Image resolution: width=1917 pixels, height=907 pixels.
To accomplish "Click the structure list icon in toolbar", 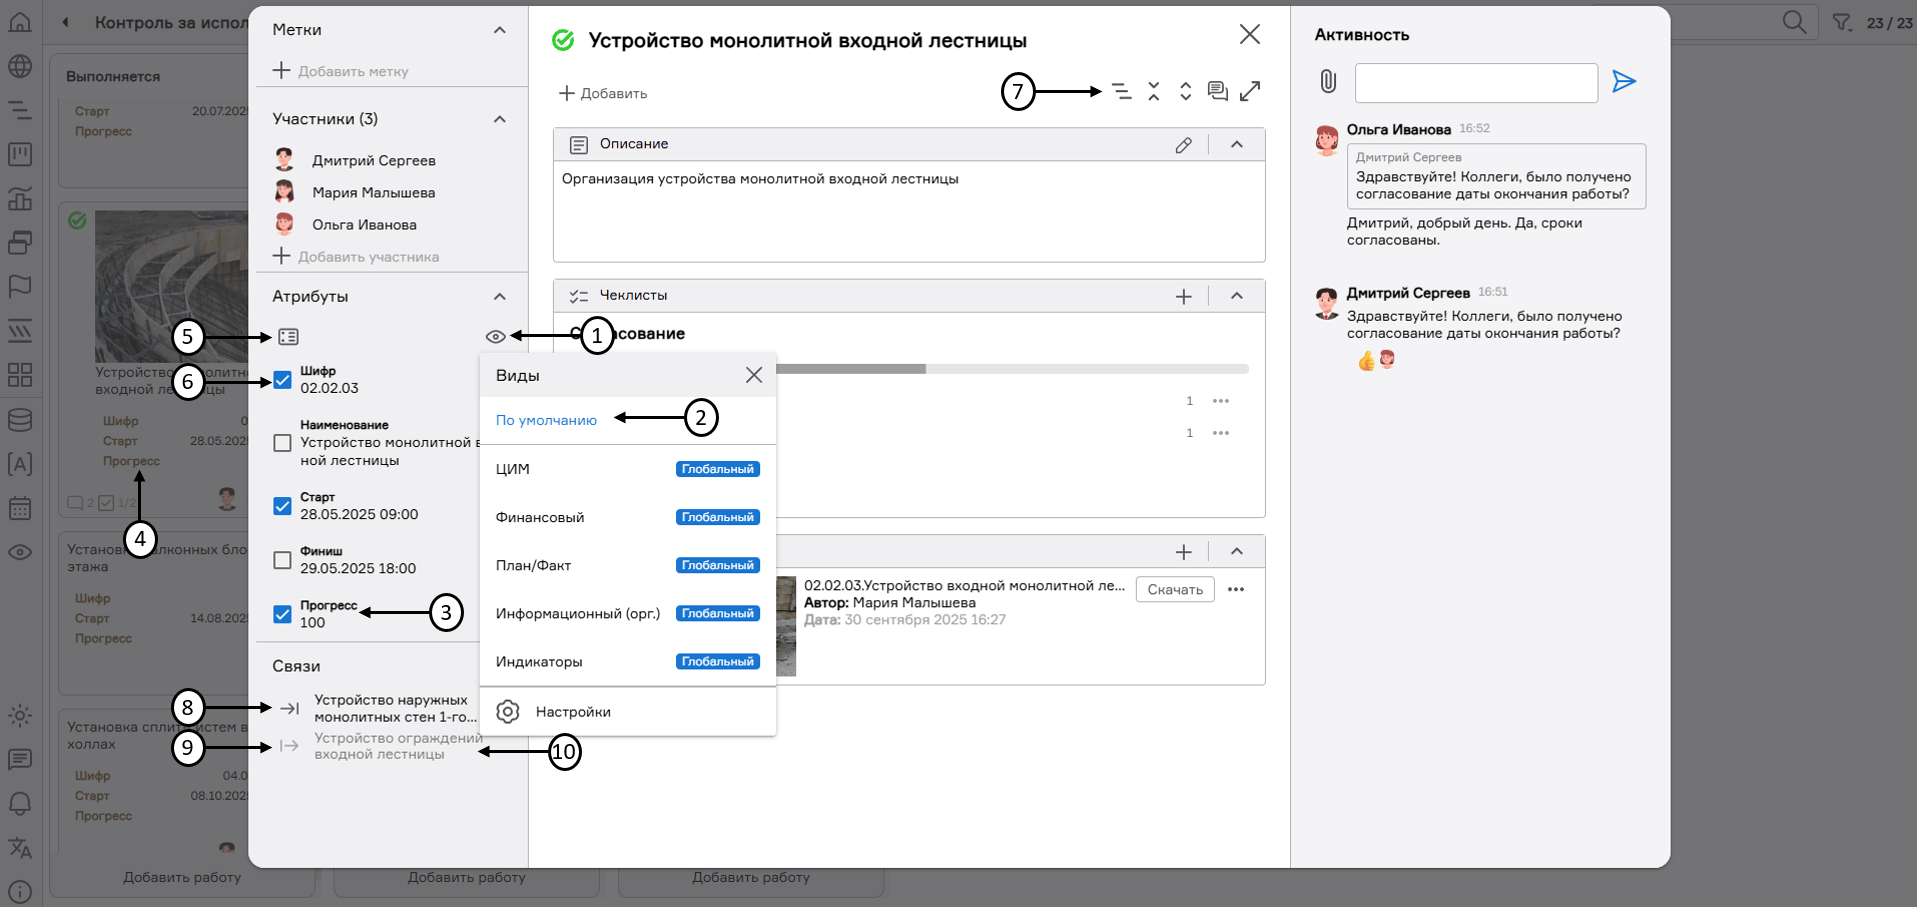I will pyautogui.click(x=1122, y=92).
